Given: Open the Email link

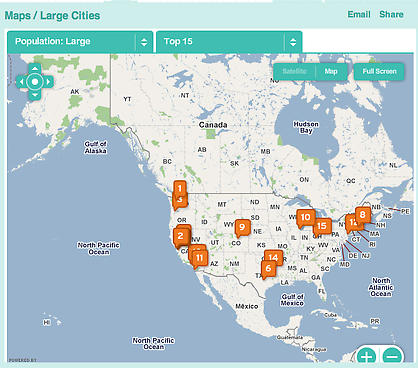Looking at the screenshot, I should [x=359, y=14].
